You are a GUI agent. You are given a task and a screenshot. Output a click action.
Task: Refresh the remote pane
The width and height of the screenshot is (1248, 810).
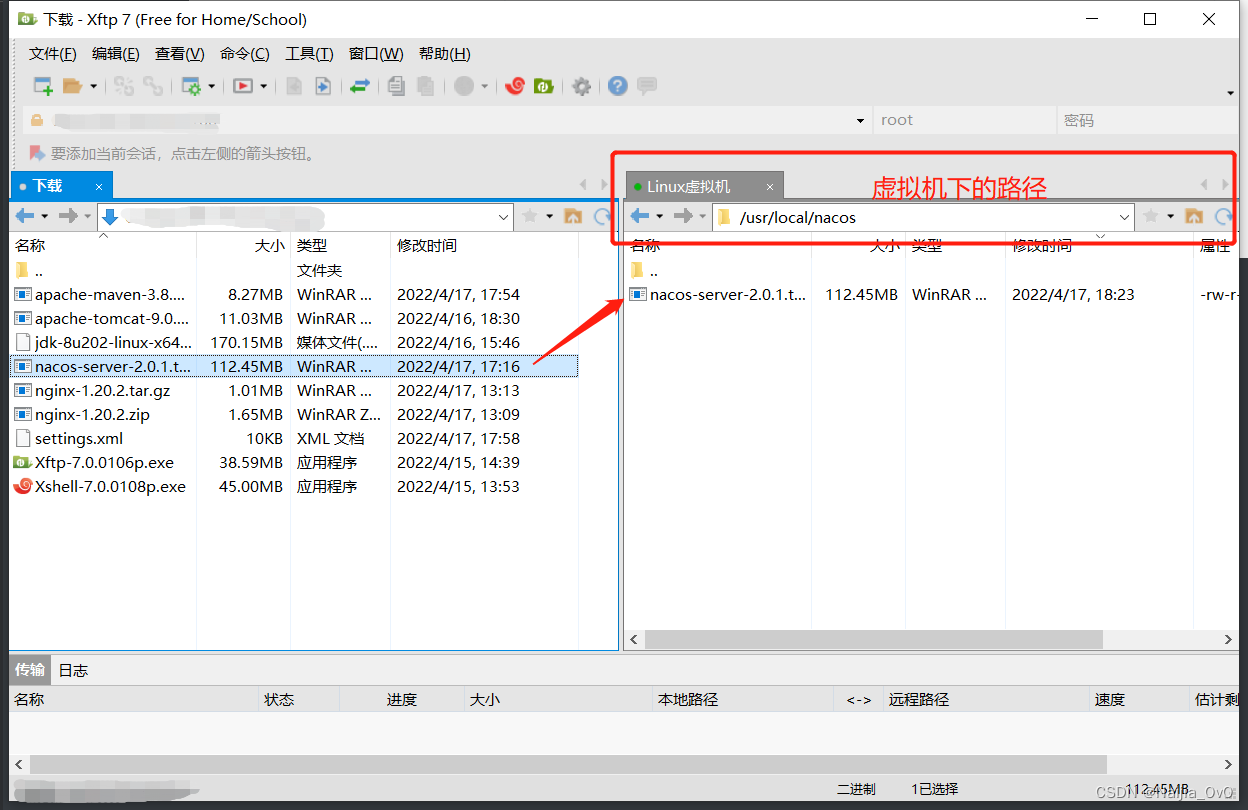[x=1223, y=216]
